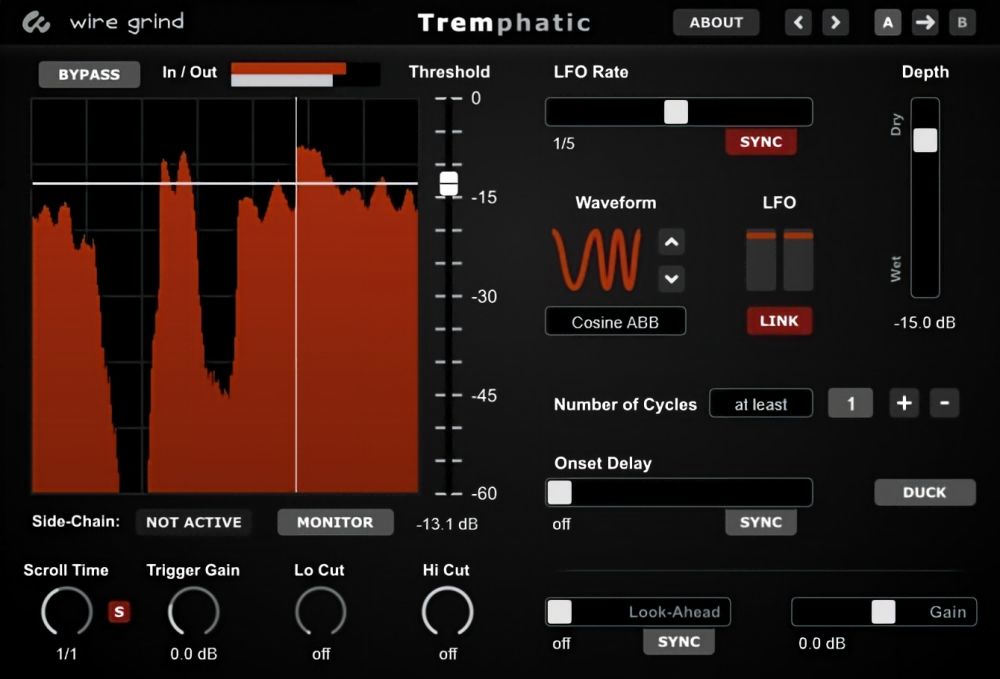Decrease number of cycles with minus
Viewport: 1000px width, 679px height.
click(x=944, y=403)
